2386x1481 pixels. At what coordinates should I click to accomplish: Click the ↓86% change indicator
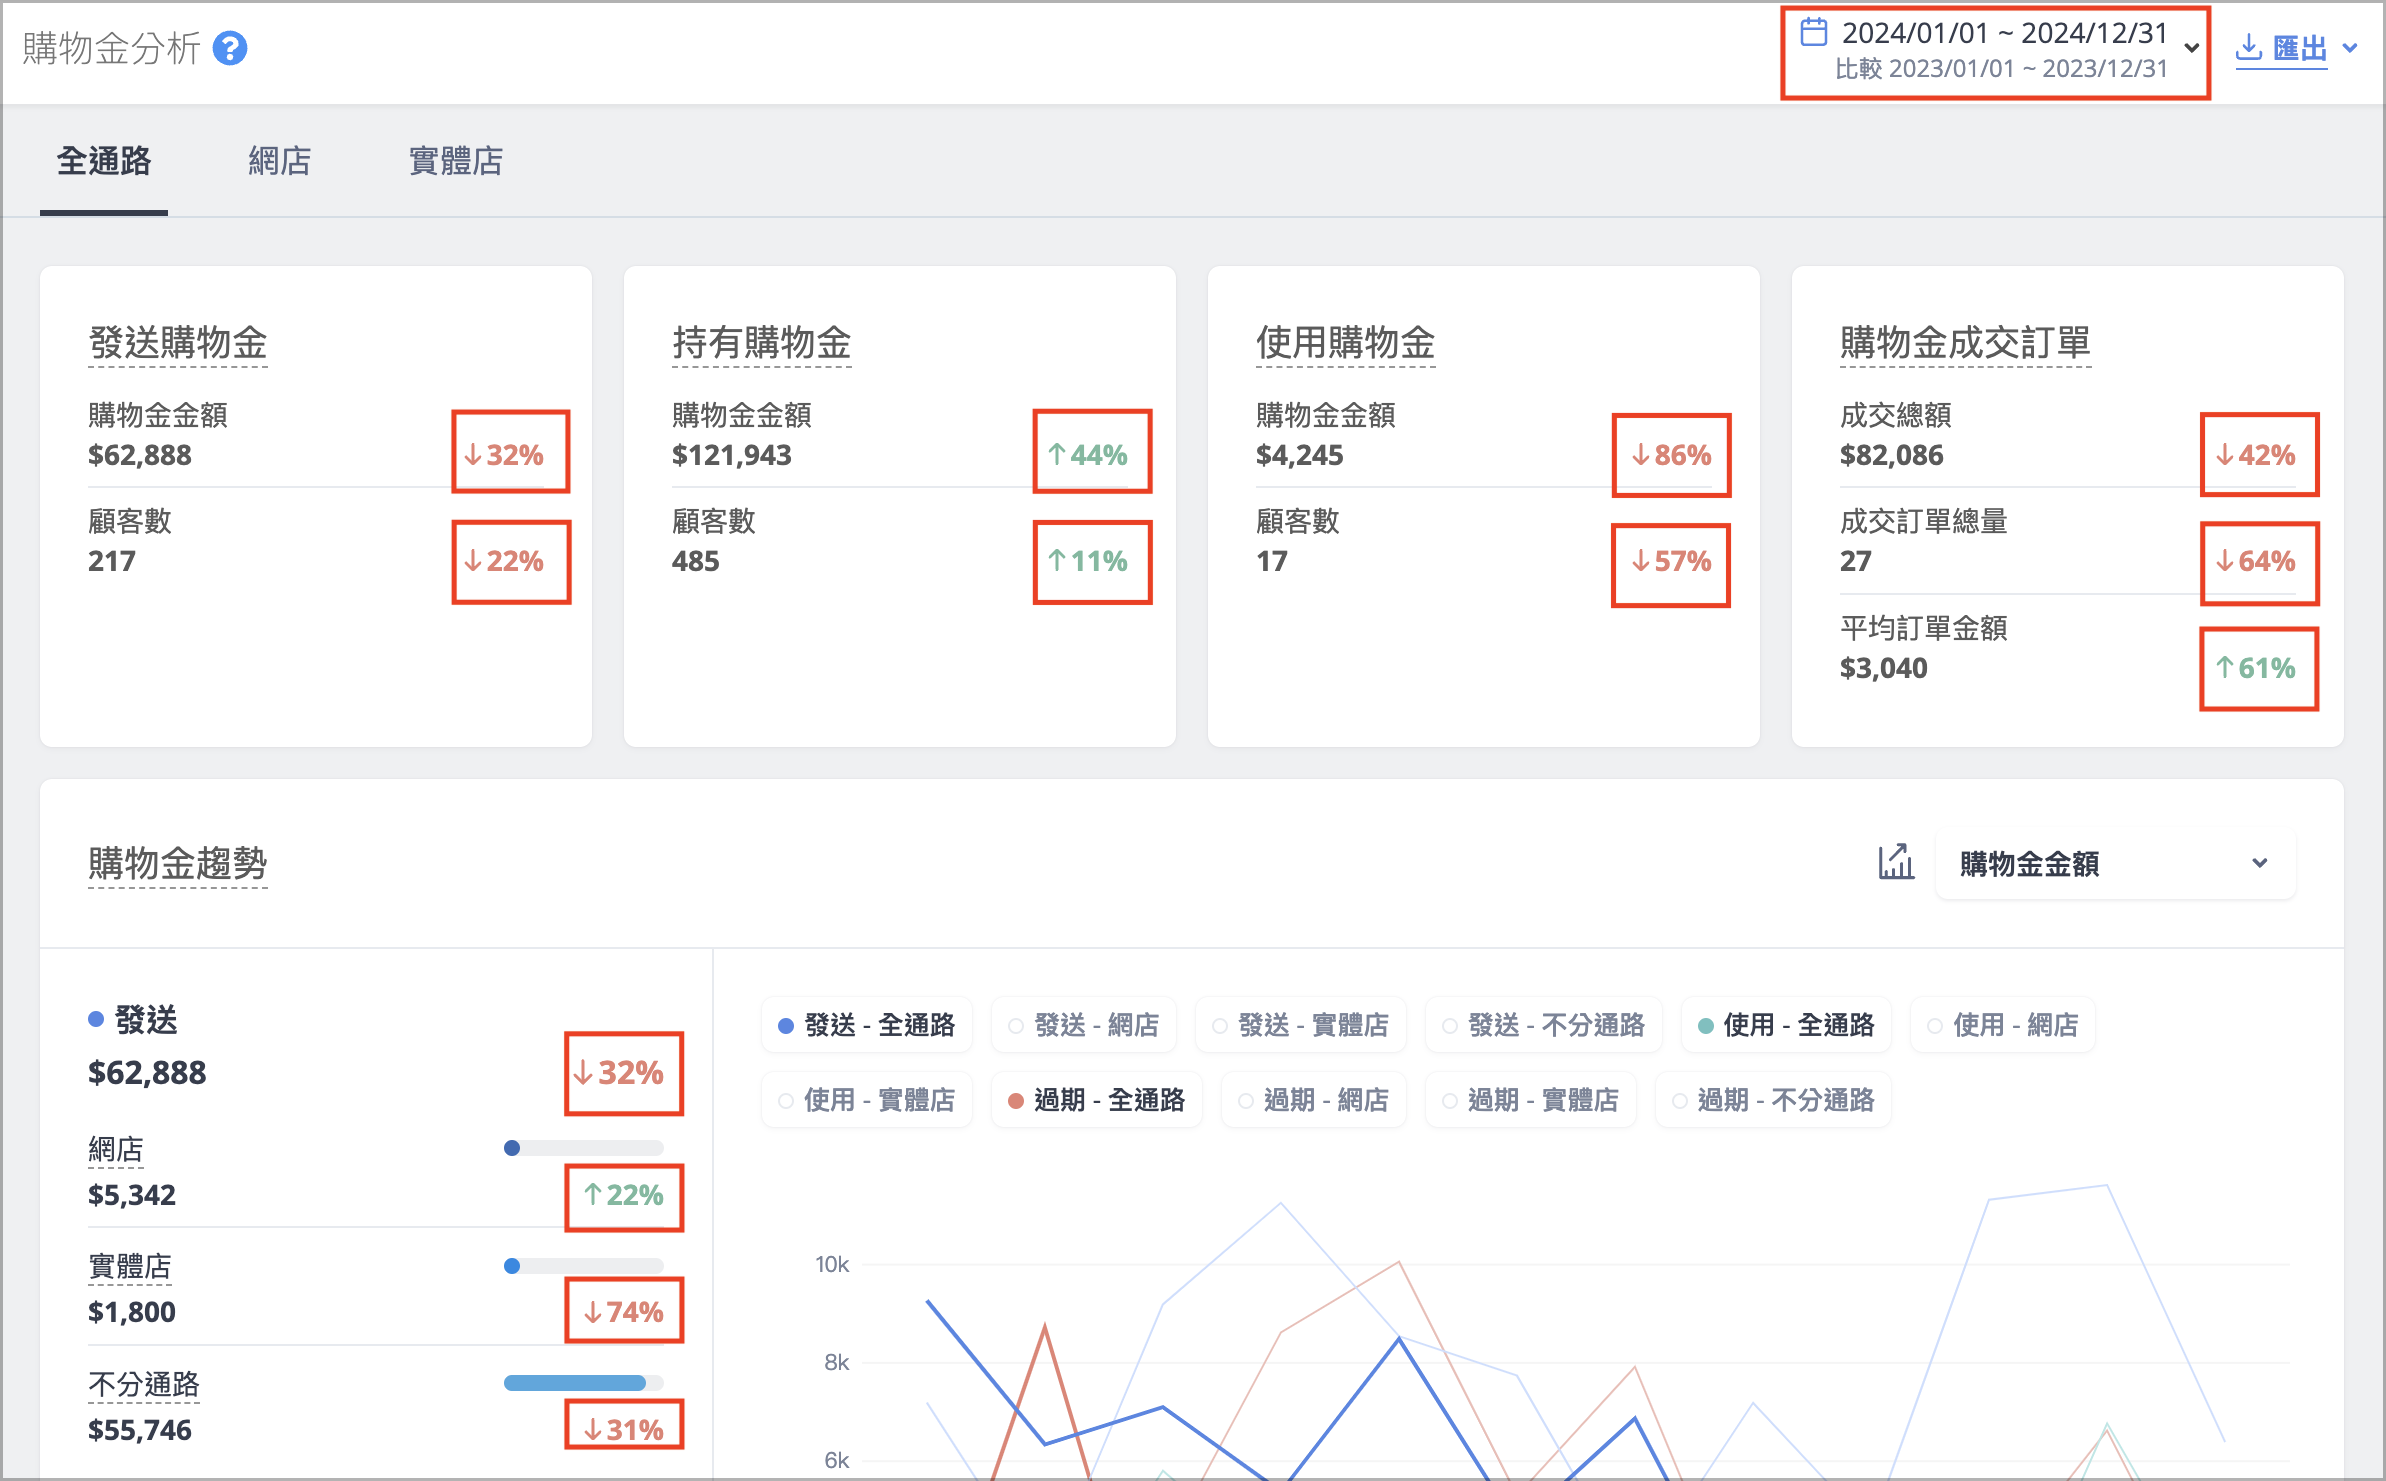click(1671, 455)
